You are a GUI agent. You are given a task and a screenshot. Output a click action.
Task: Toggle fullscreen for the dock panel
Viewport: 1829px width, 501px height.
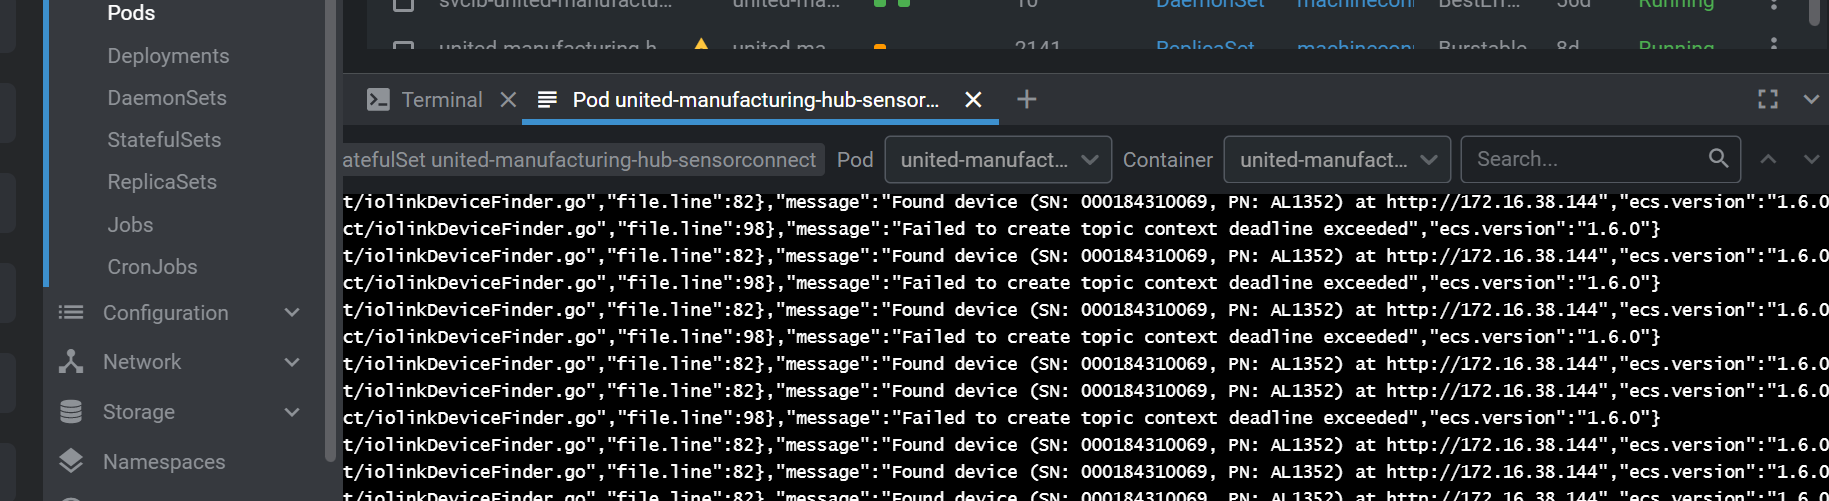click(1768, 99)
